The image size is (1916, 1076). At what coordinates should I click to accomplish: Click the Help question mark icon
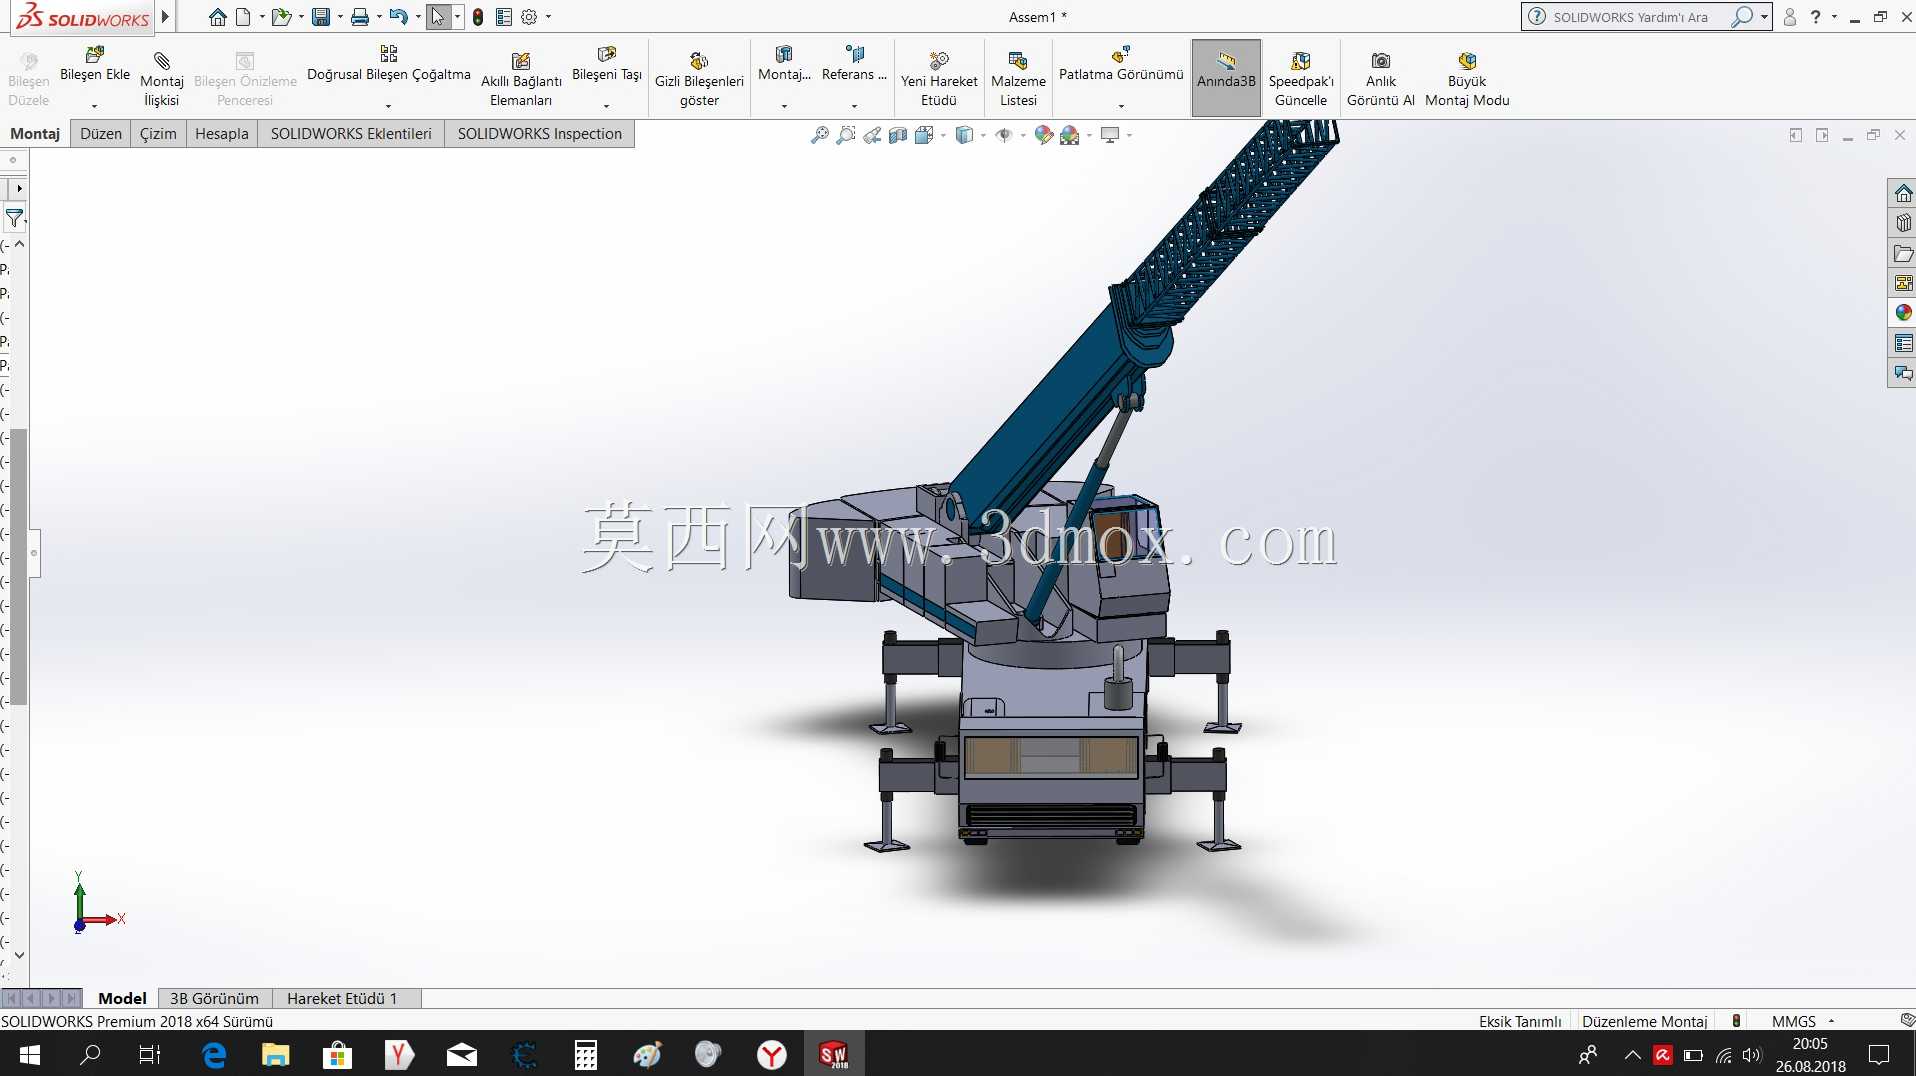[1816, 17]
